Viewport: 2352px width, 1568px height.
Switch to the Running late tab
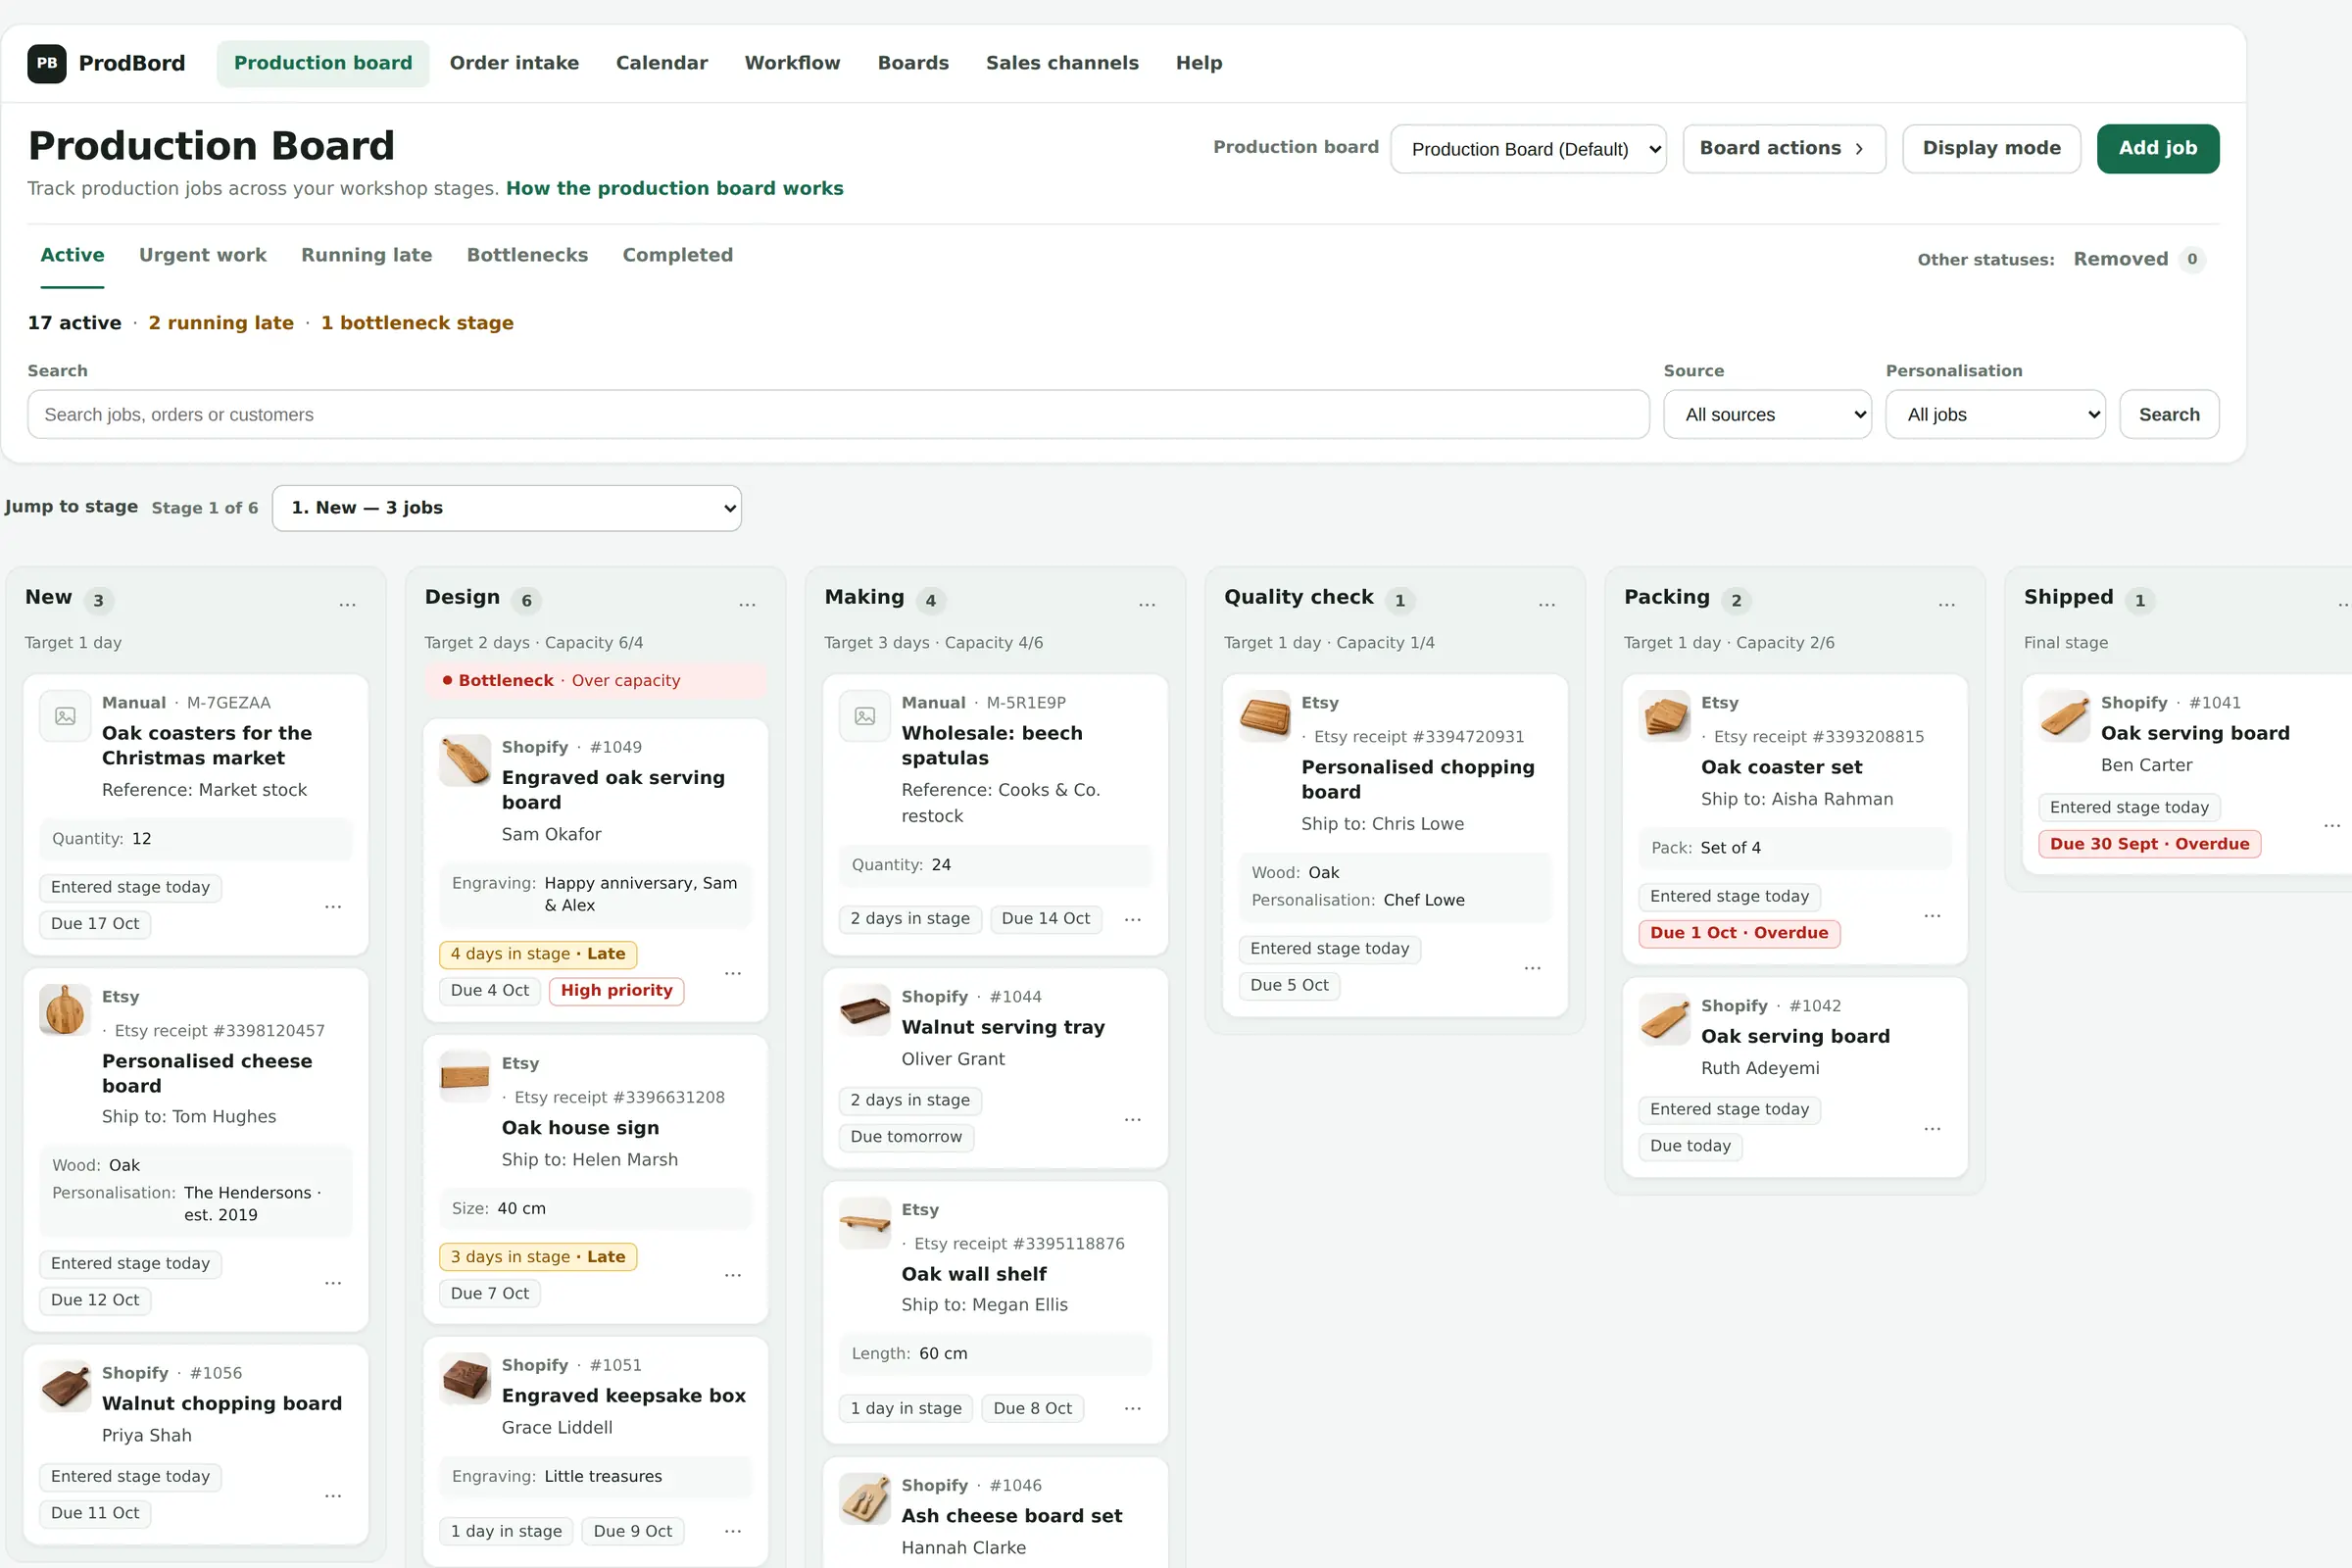point(367,255)
